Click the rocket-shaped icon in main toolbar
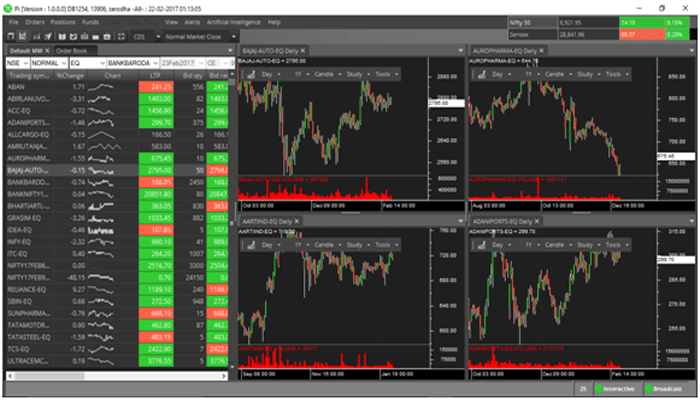This screenshot has width=700, height=400. 48,37
